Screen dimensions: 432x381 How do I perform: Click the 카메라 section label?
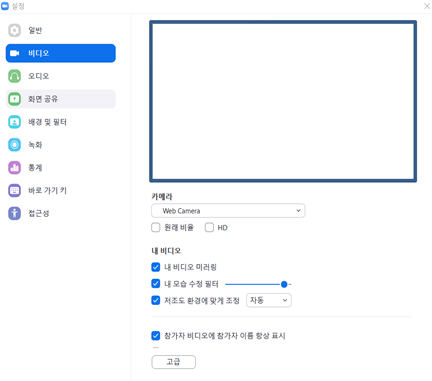[162, 197]
